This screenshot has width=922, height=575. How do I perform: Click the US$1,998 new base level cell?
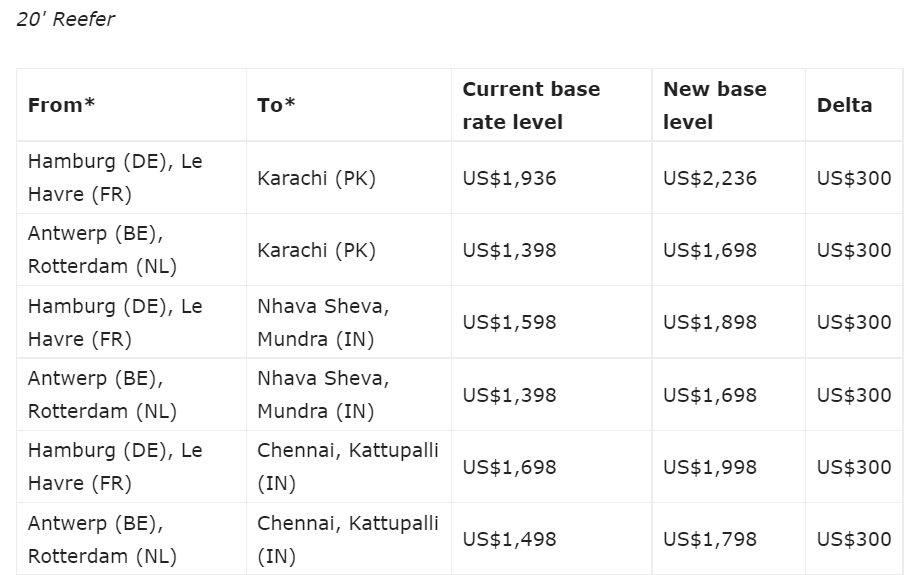(x=710, y=467)
